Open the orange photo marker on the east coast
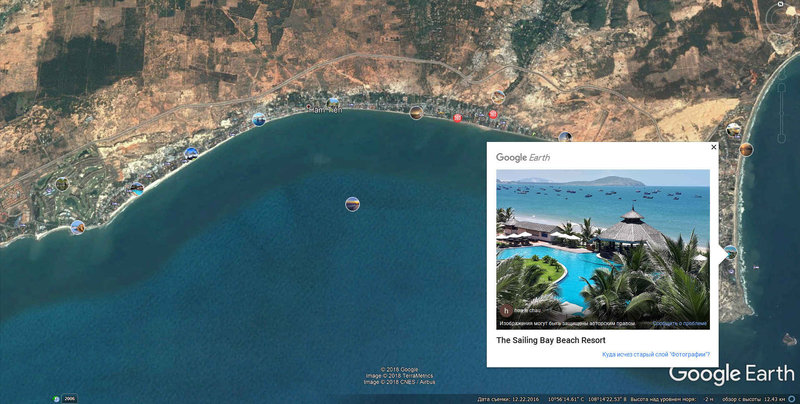The width and height of the screenshot is (800, 404). point(746,149)
